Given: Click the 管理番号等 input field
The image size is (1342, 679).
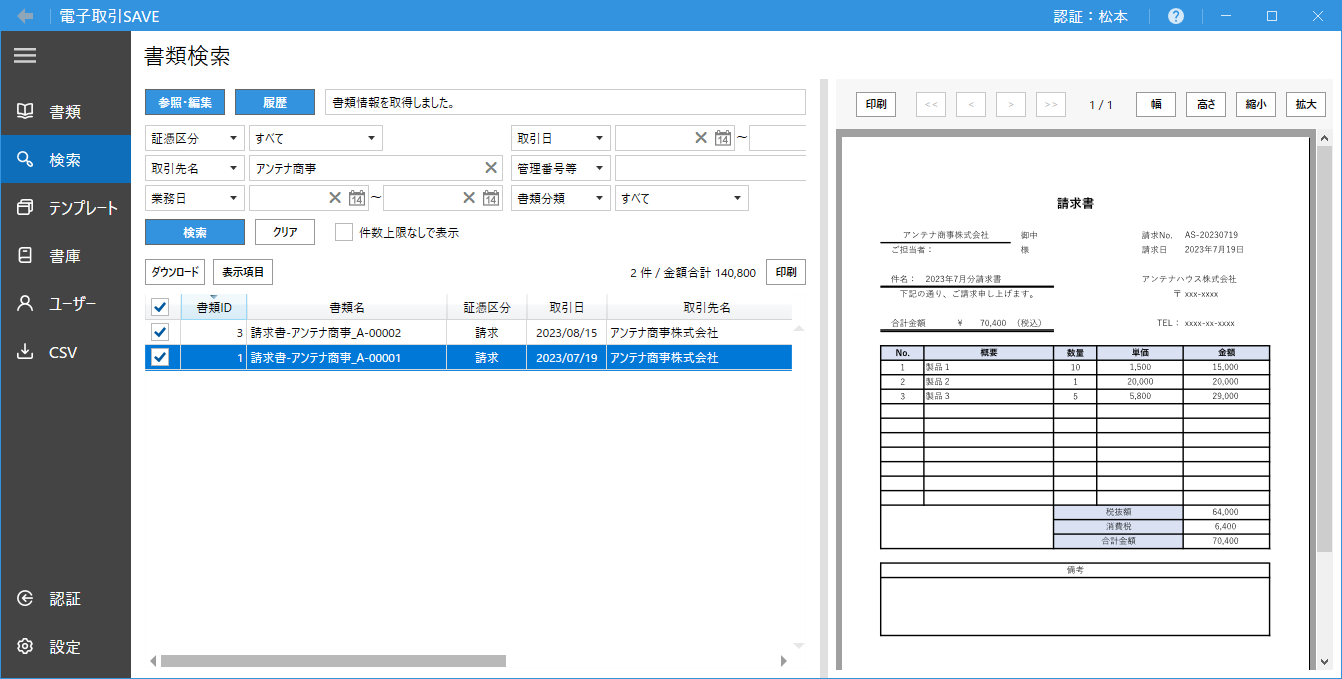Looking at the screenshot, I should 710,168.
